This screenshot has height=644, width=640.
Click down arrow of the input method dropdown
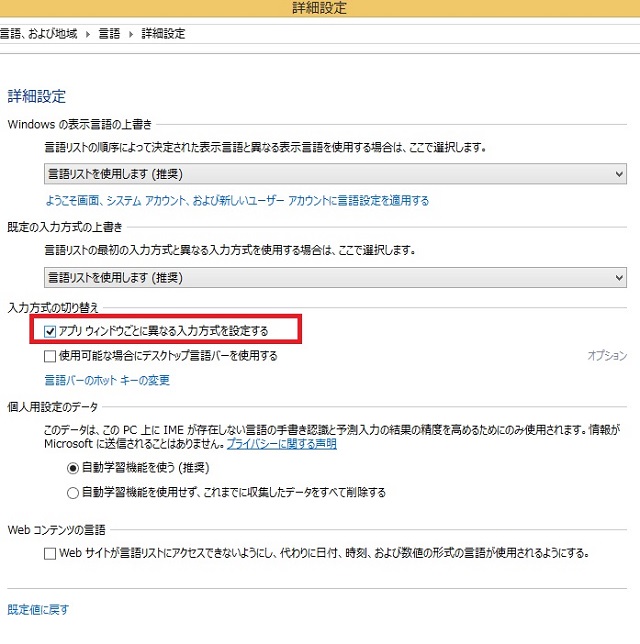pyautogui.click(x=619, y=277)
